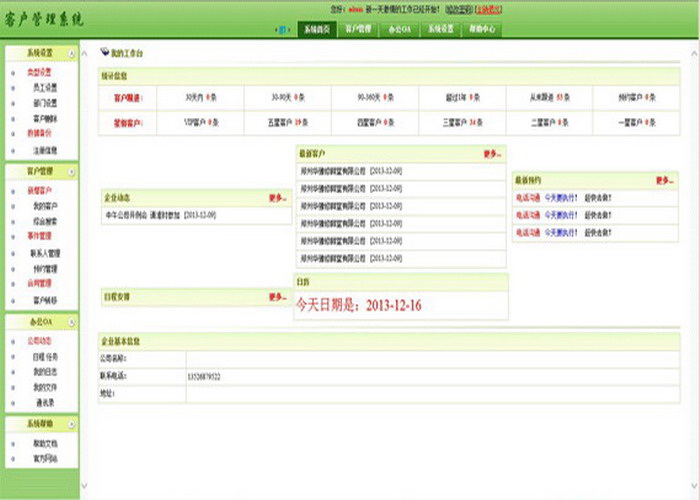Viewport: 700px width, 500px height.
Task: Collapse the 办公OA sidebar panel arrow
Action: point(71,322)
